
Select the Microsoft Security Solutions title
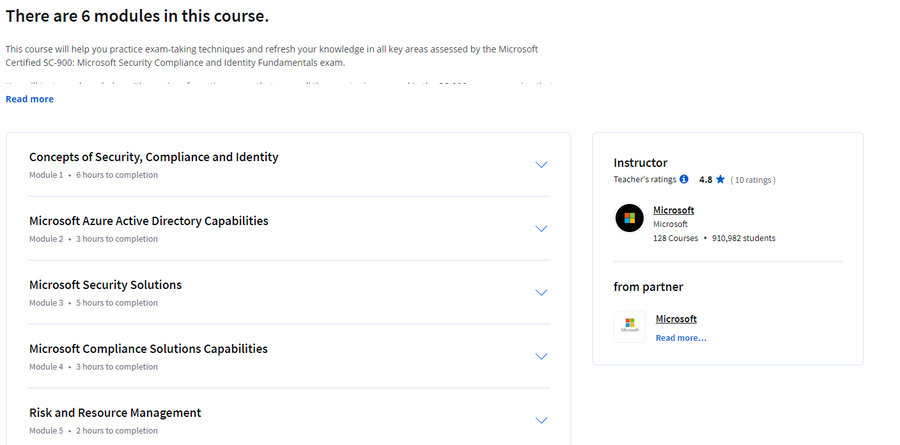[x=106, y=285]
